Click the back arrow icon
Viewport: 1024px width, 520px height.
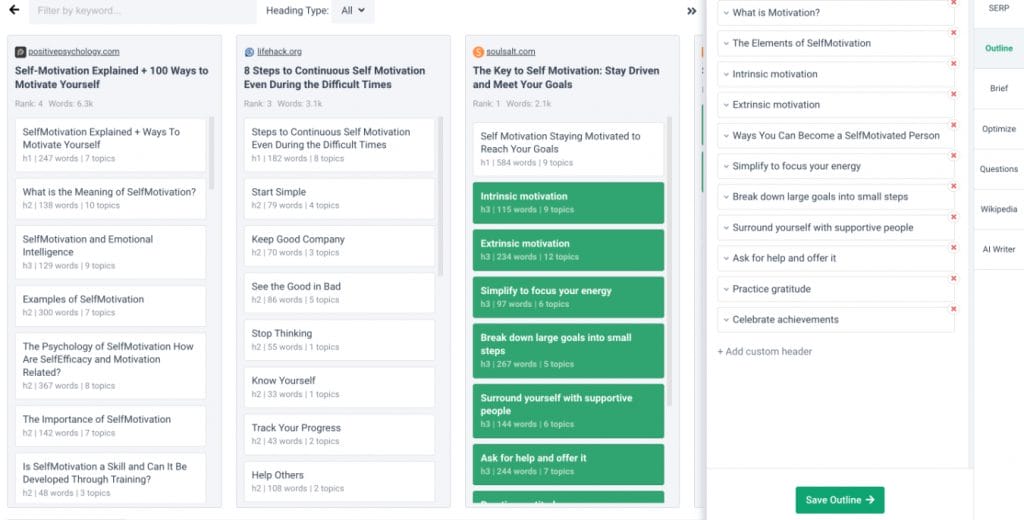coord(14,10)
